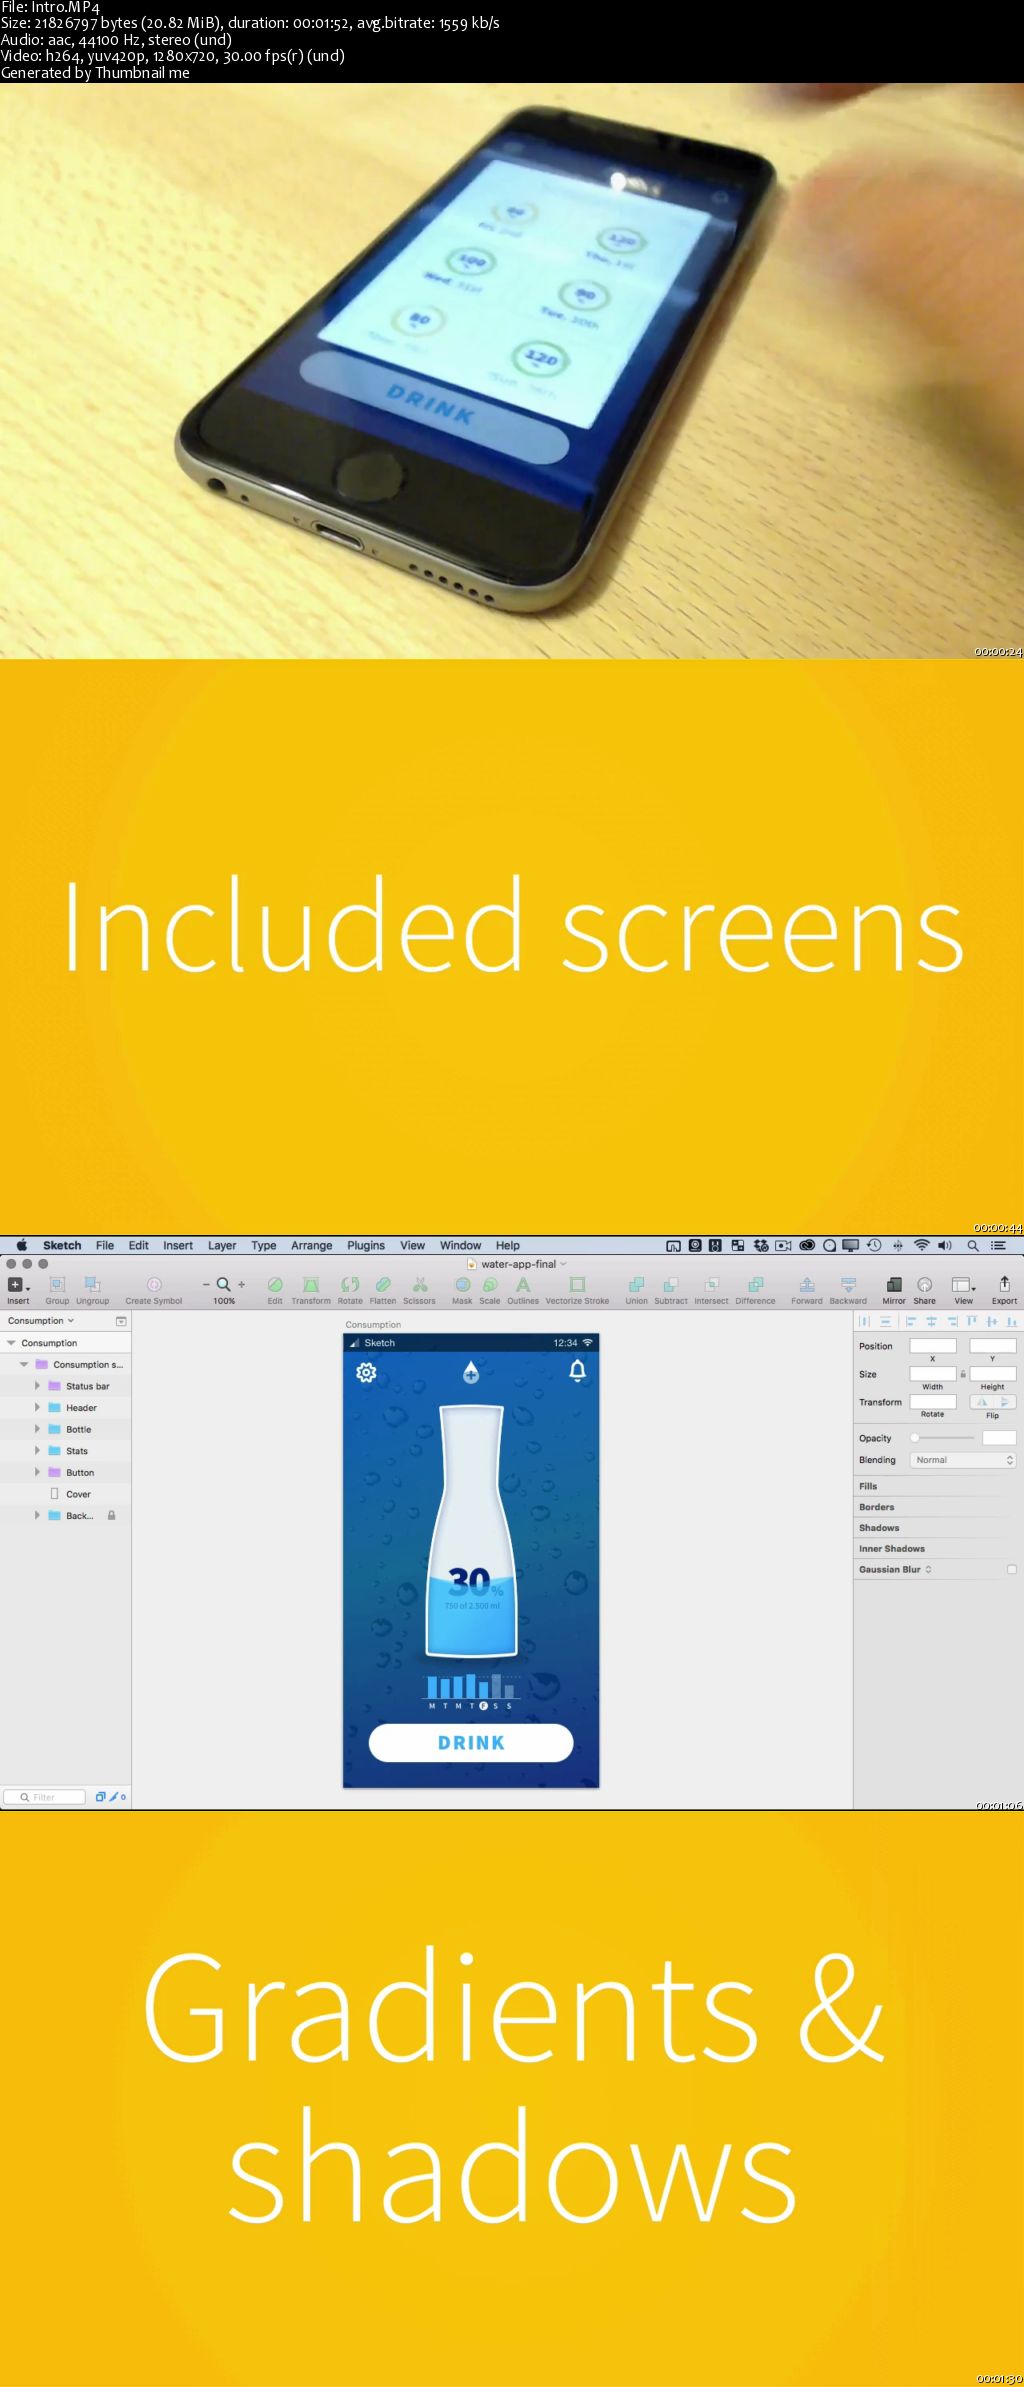1024x2387 pixels.
Task: Click the Mask toolbar icon
Action: click(462, 1285)
